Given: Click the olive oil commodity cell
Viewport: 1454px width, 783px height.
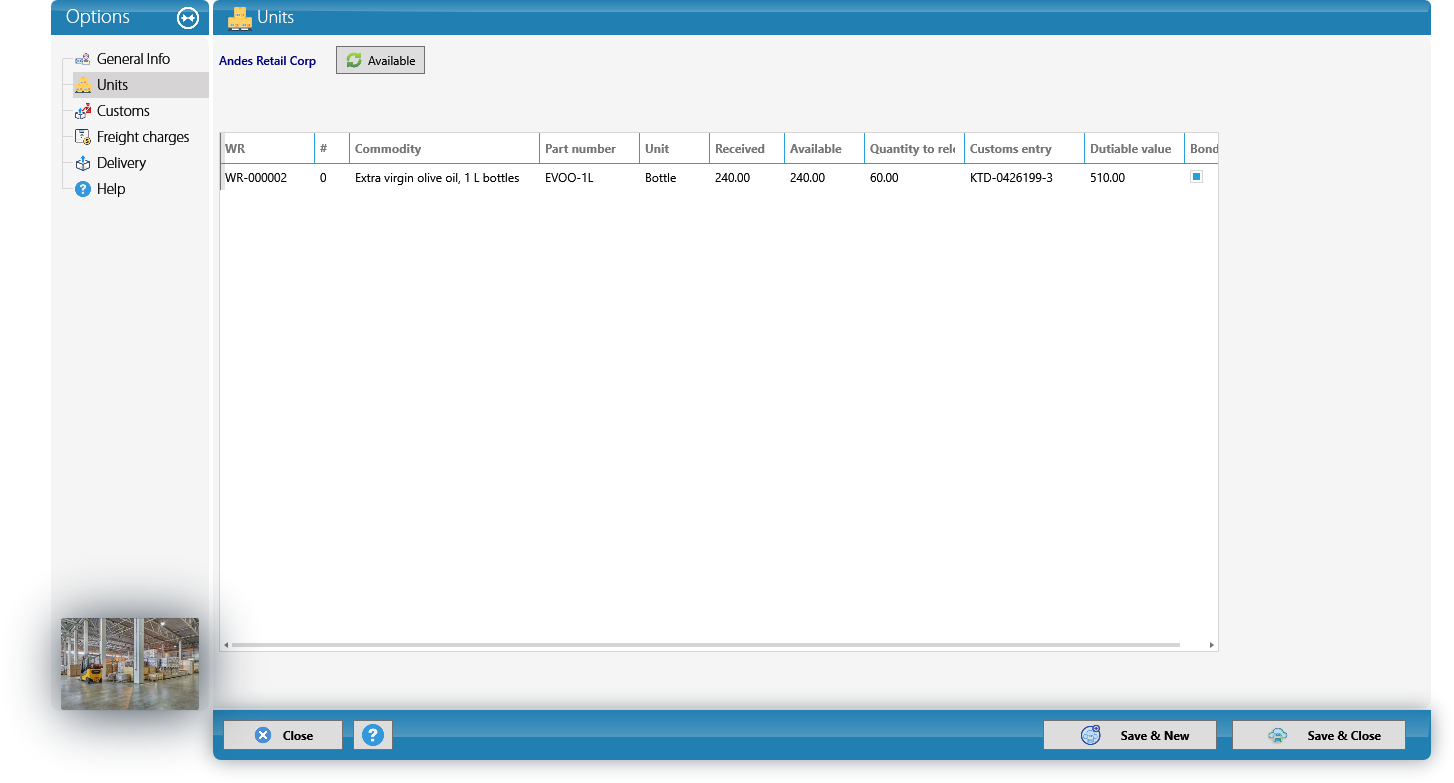Looking at the screenshot, I should pyautogui.click(x=444, y=178).
